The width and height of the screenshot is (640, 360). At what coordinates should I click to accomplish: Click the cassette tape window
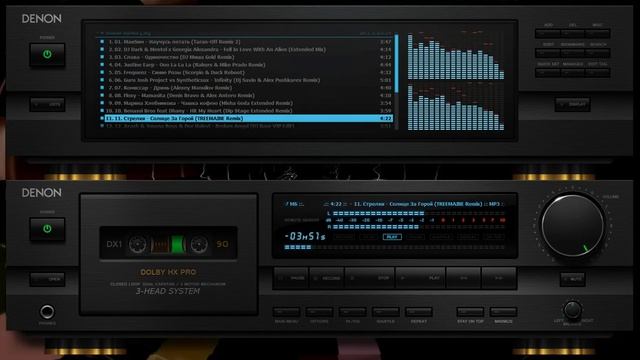168,244
